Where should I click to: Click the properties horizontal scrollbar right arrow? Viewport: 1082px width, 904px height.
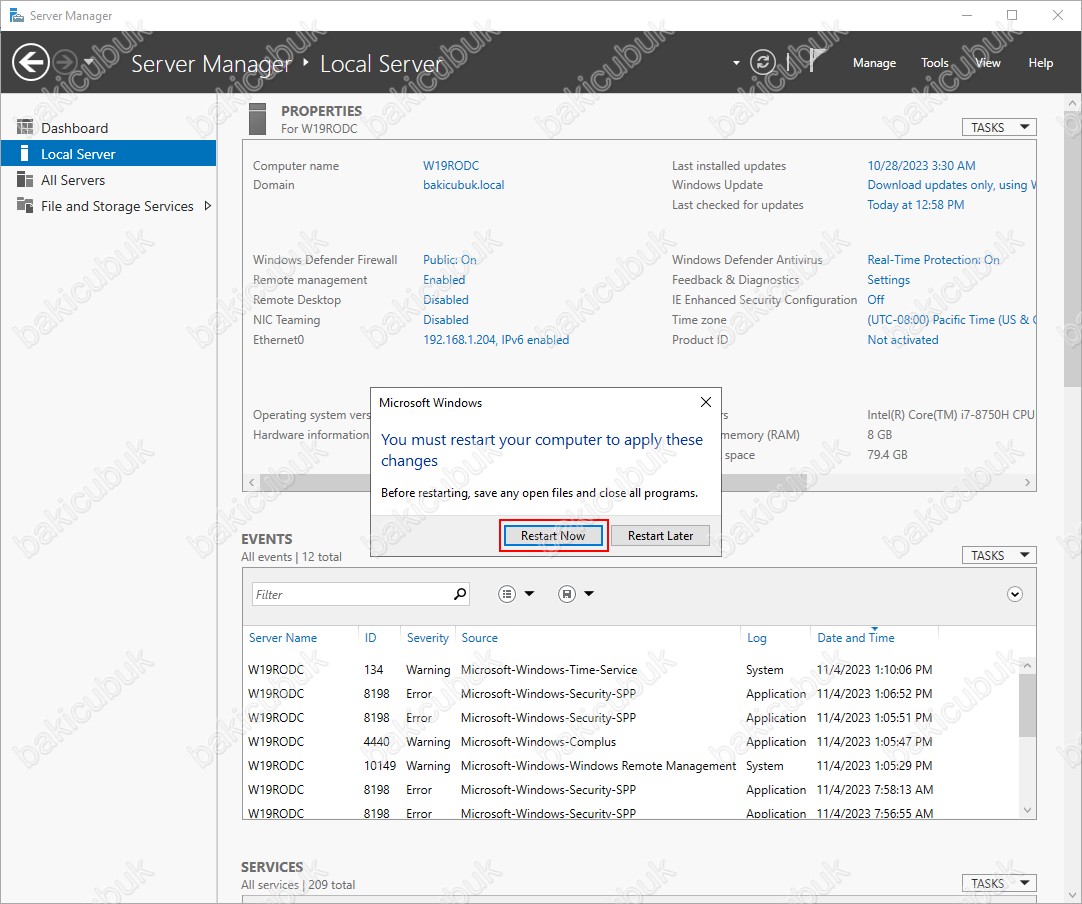pos(1027,482)
